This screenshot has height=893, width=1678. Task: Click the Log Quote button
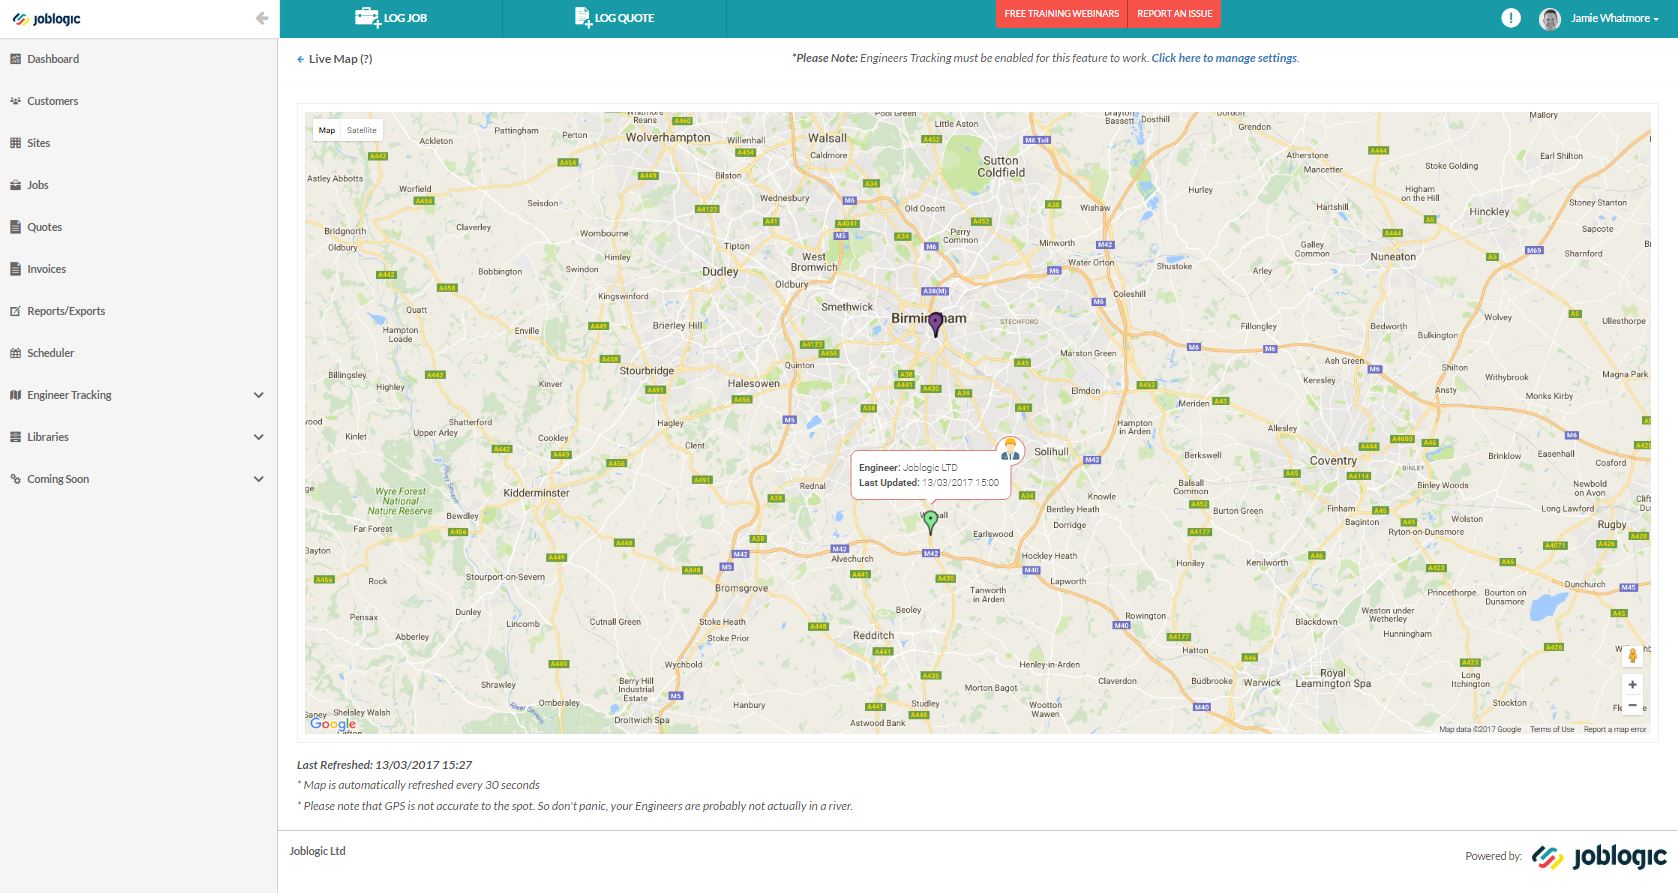614,18
